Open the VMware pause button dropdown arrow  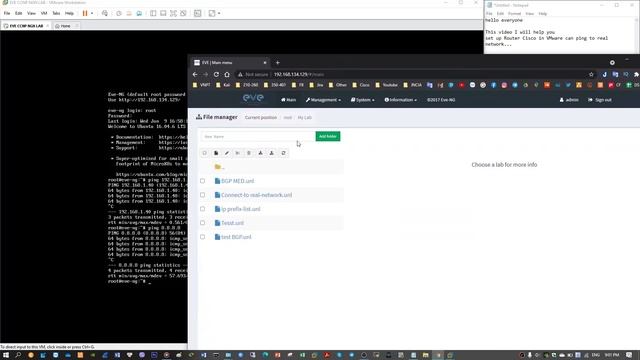(x=92, y=13)
